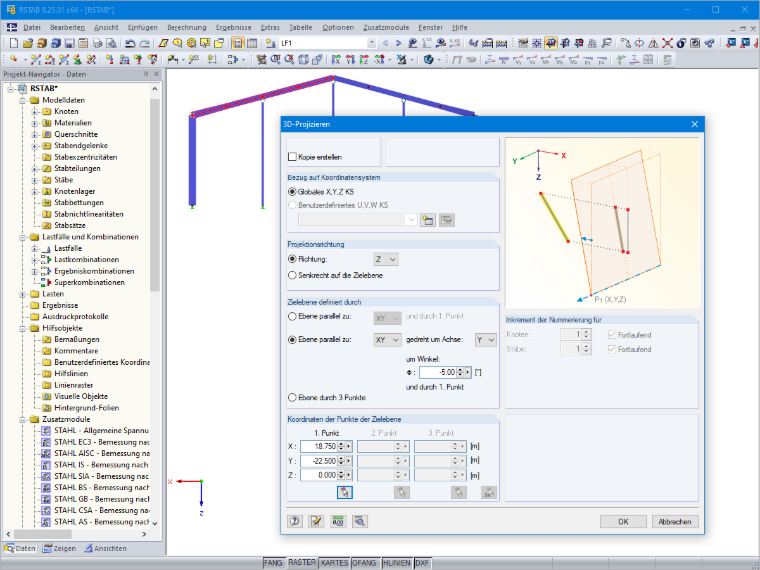760x570 pixels.
Task: Select Senkrecht auf die Zielebene option
Action: point(292,275)
